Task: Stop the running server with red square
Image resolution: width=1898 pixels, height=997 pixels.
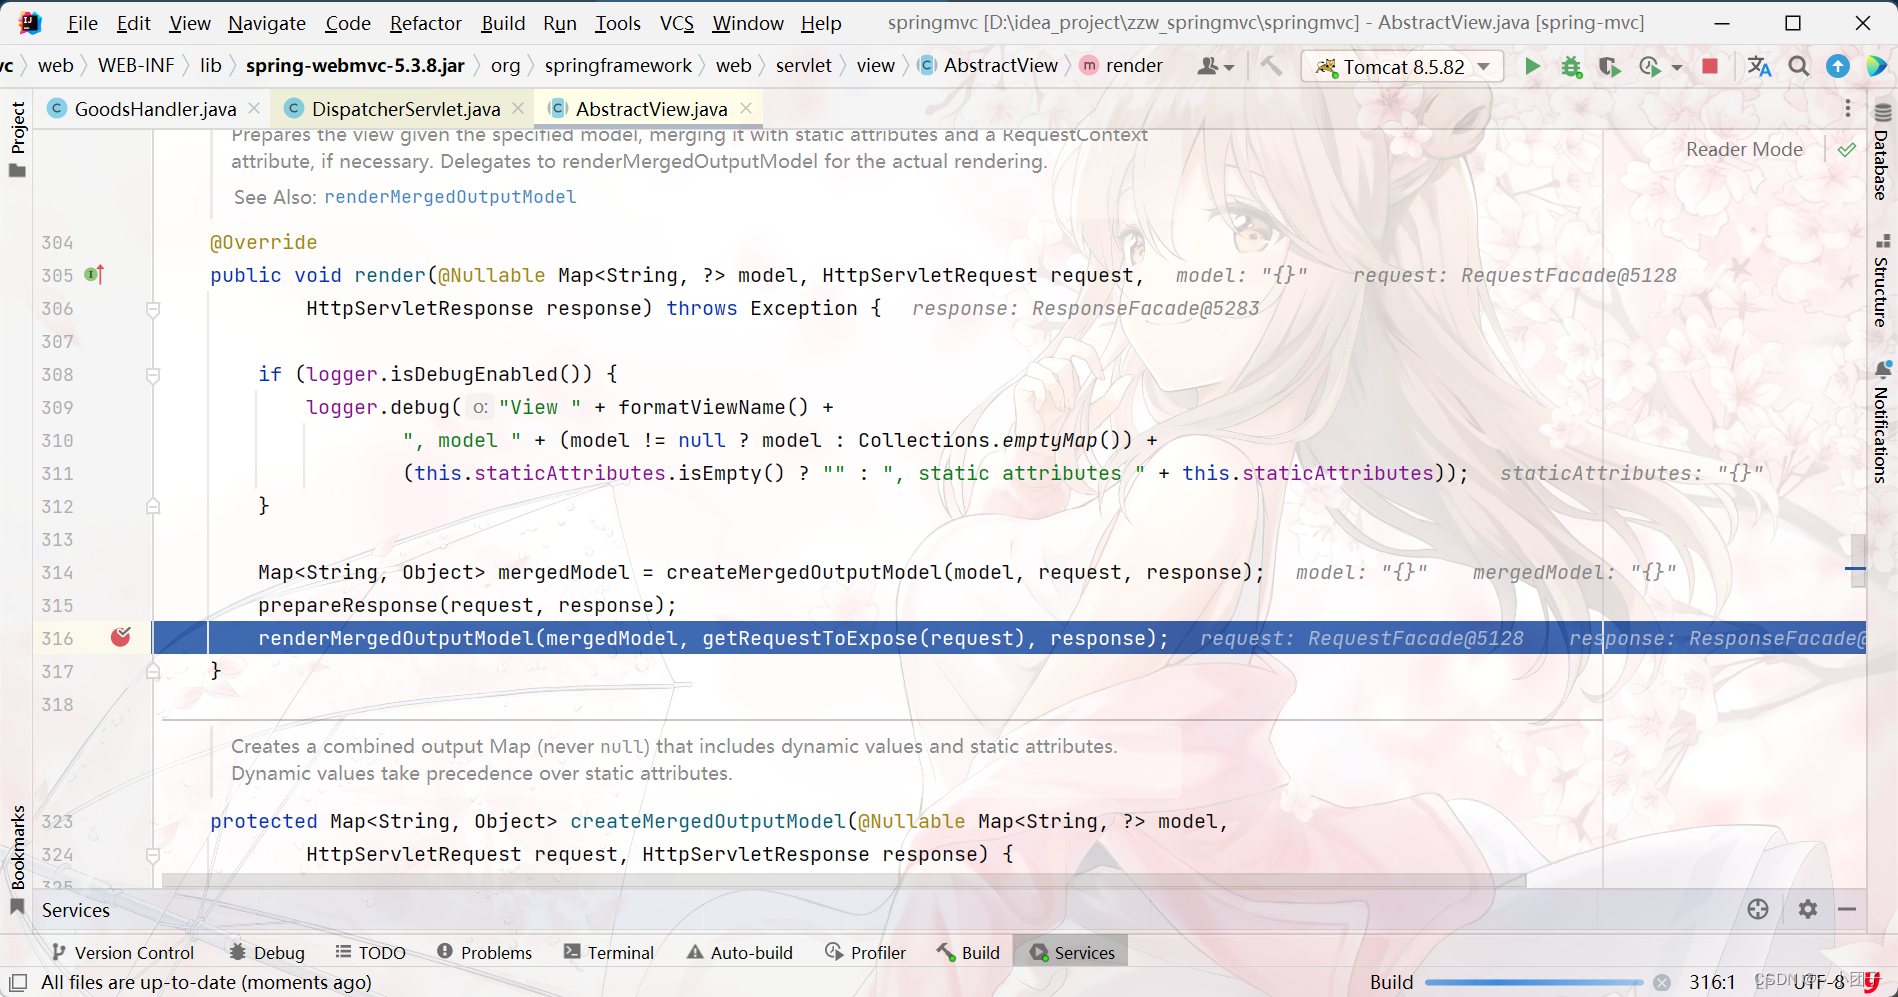Action: point(1710,66)
